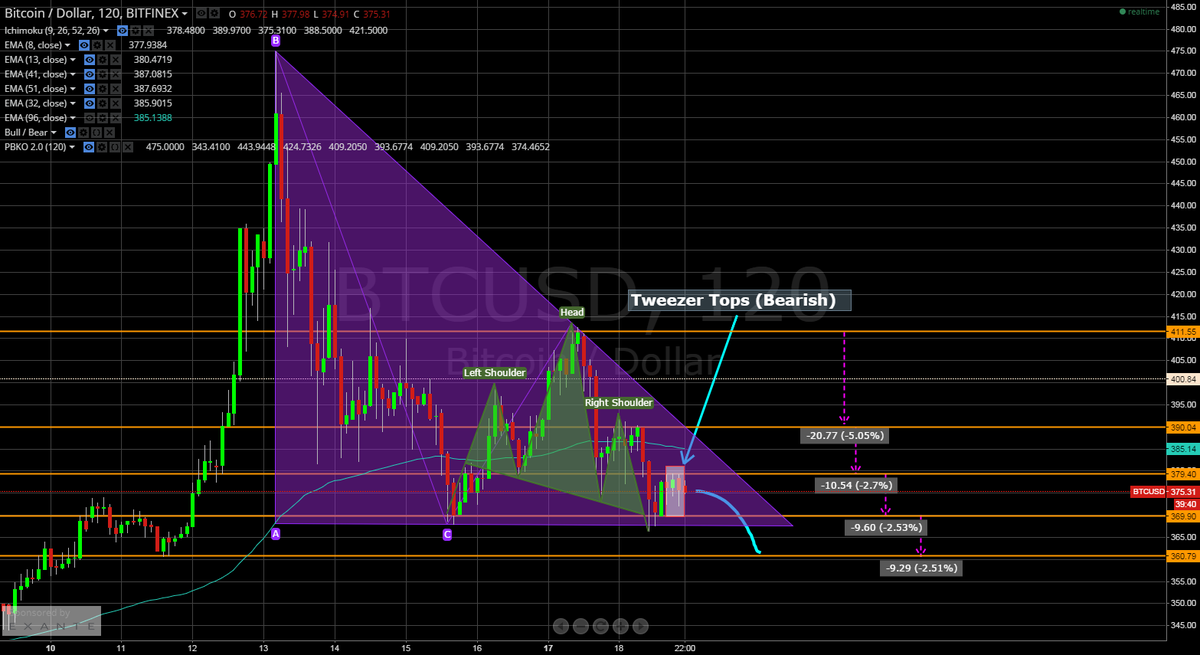Remove EMA (13, close) indicator
Screen dimensions: 1200x655
tap(115, 60)
